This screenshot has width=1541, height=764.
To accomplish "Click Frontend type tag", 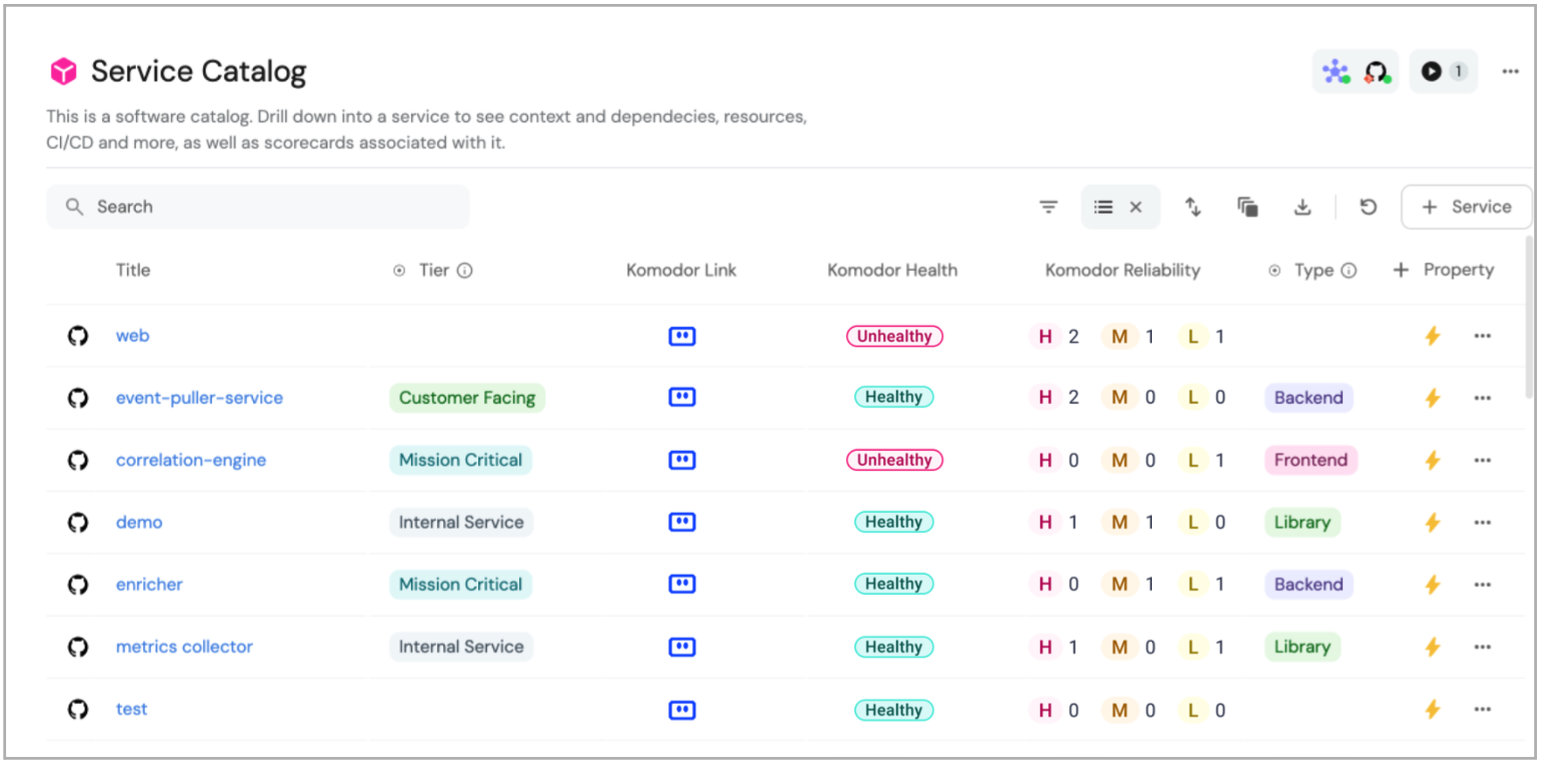I will coord(1310,460).
